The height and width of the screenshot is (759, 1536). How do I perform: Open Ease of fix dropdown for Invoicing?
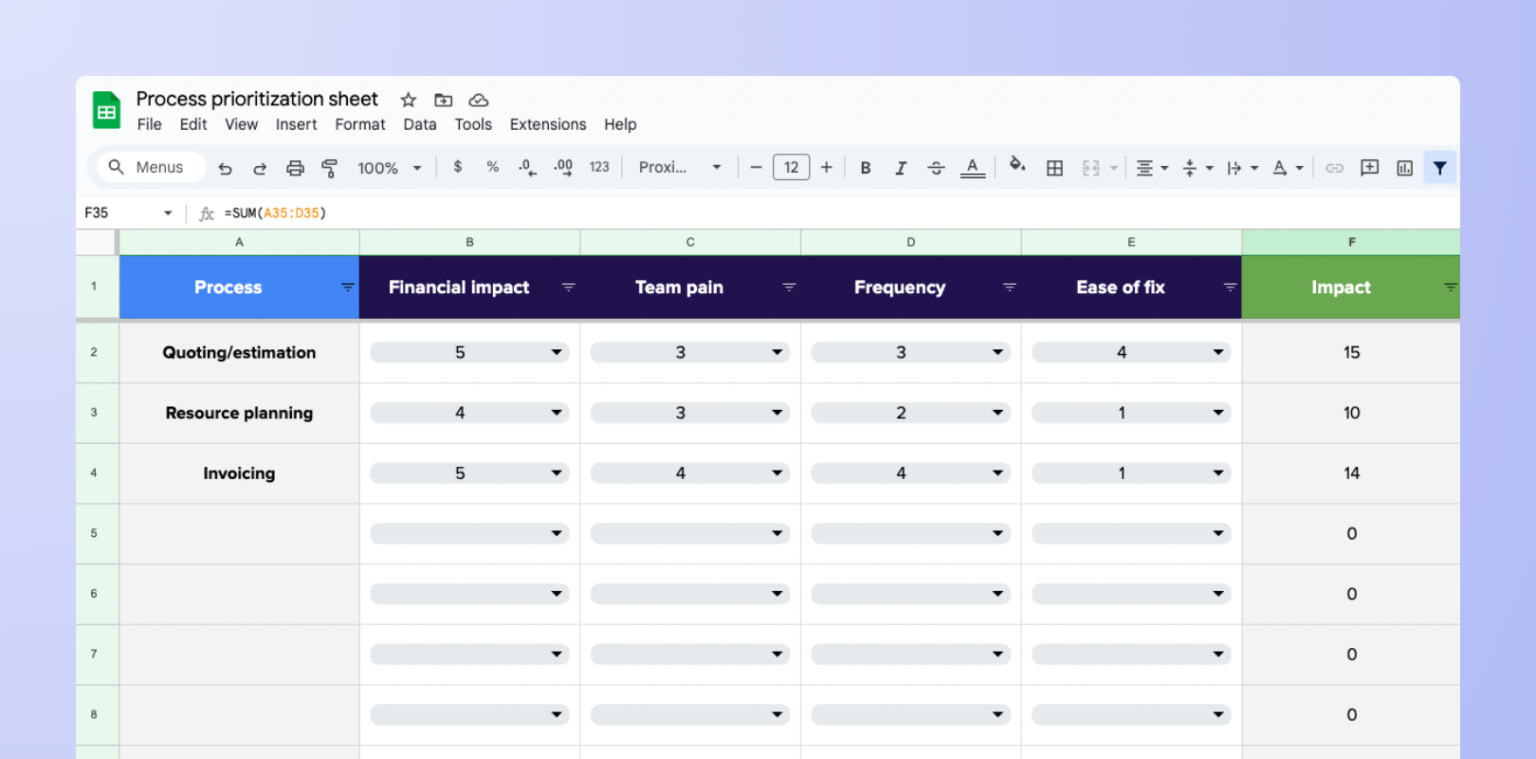(1218, 473)
